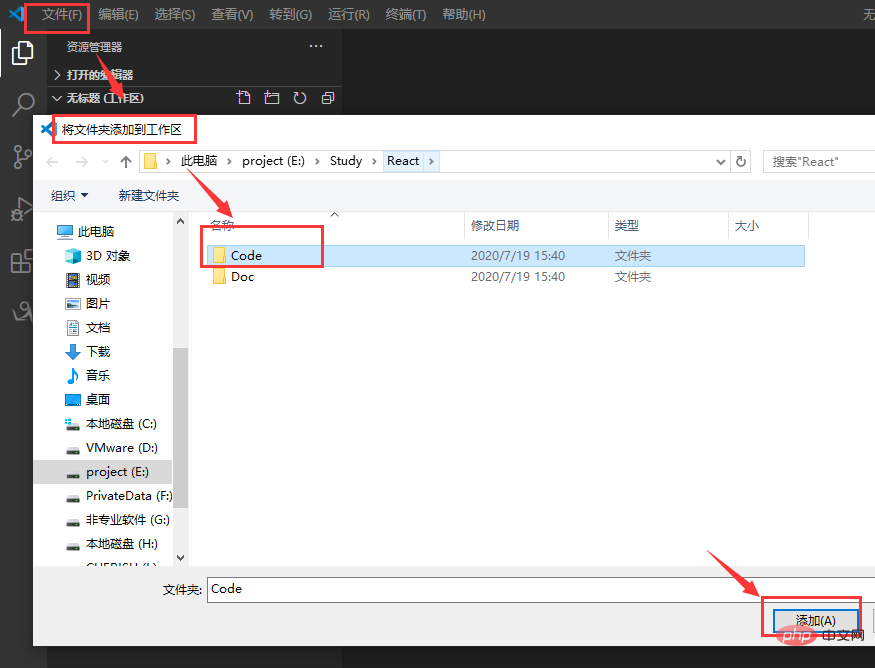Expand the chevron after Study in the path
The image size is (875, 668).
point(374,161)
